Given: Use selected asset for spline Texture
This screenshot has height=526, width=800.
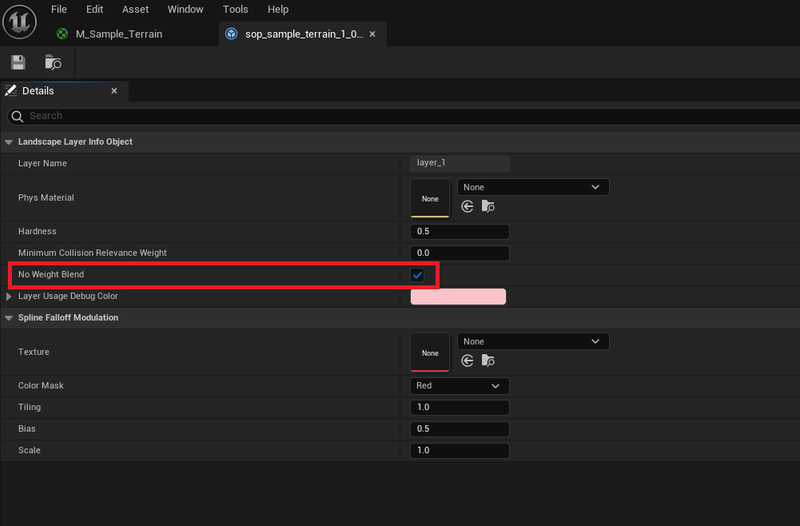Looking at the screenshot, I should pos(467,361).
